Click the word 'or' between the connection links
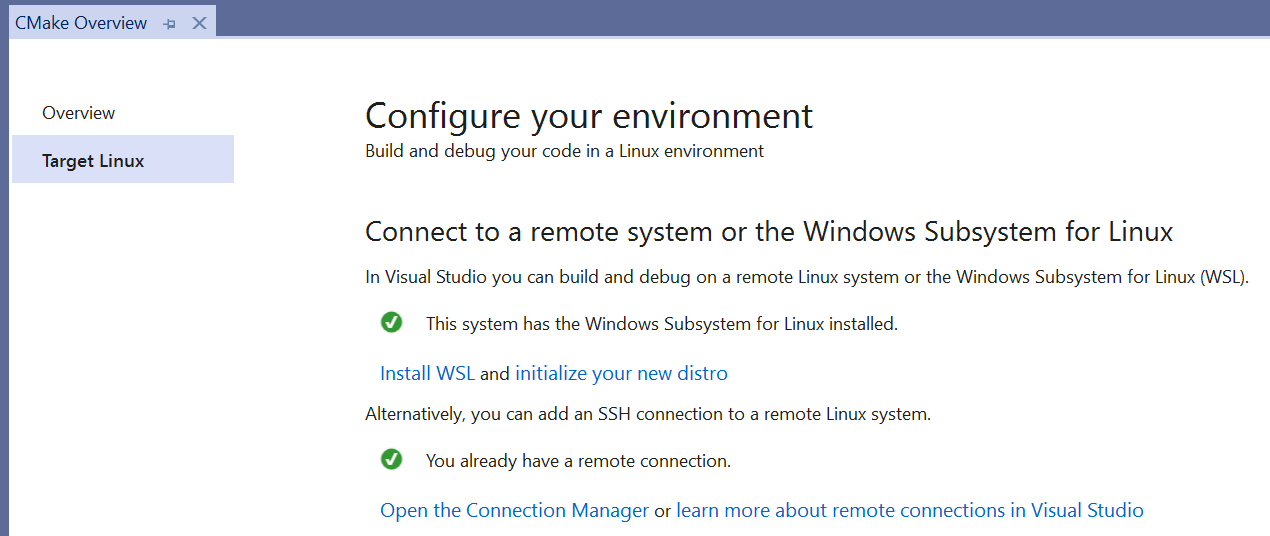1270x536 pixels. click(x=662, y=511)
